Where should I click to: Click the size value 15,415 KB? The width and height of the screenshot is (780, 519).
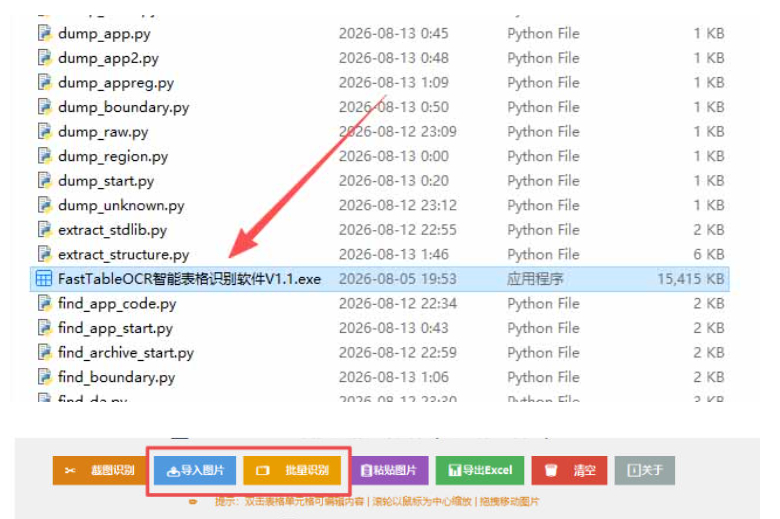(690, 279)
